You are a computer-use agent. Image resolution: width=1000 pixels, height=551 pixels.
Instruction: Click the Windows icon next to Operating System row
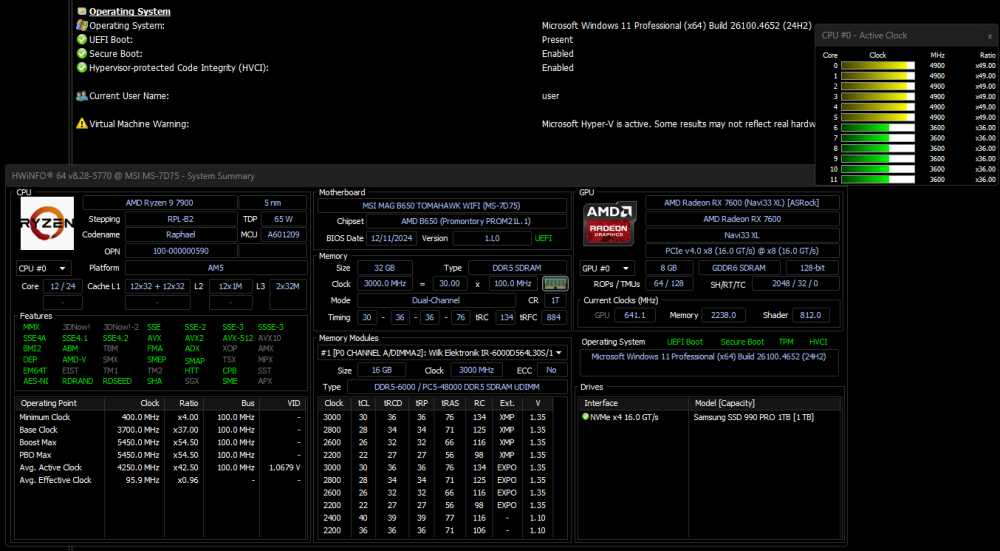tap(82, 26)
